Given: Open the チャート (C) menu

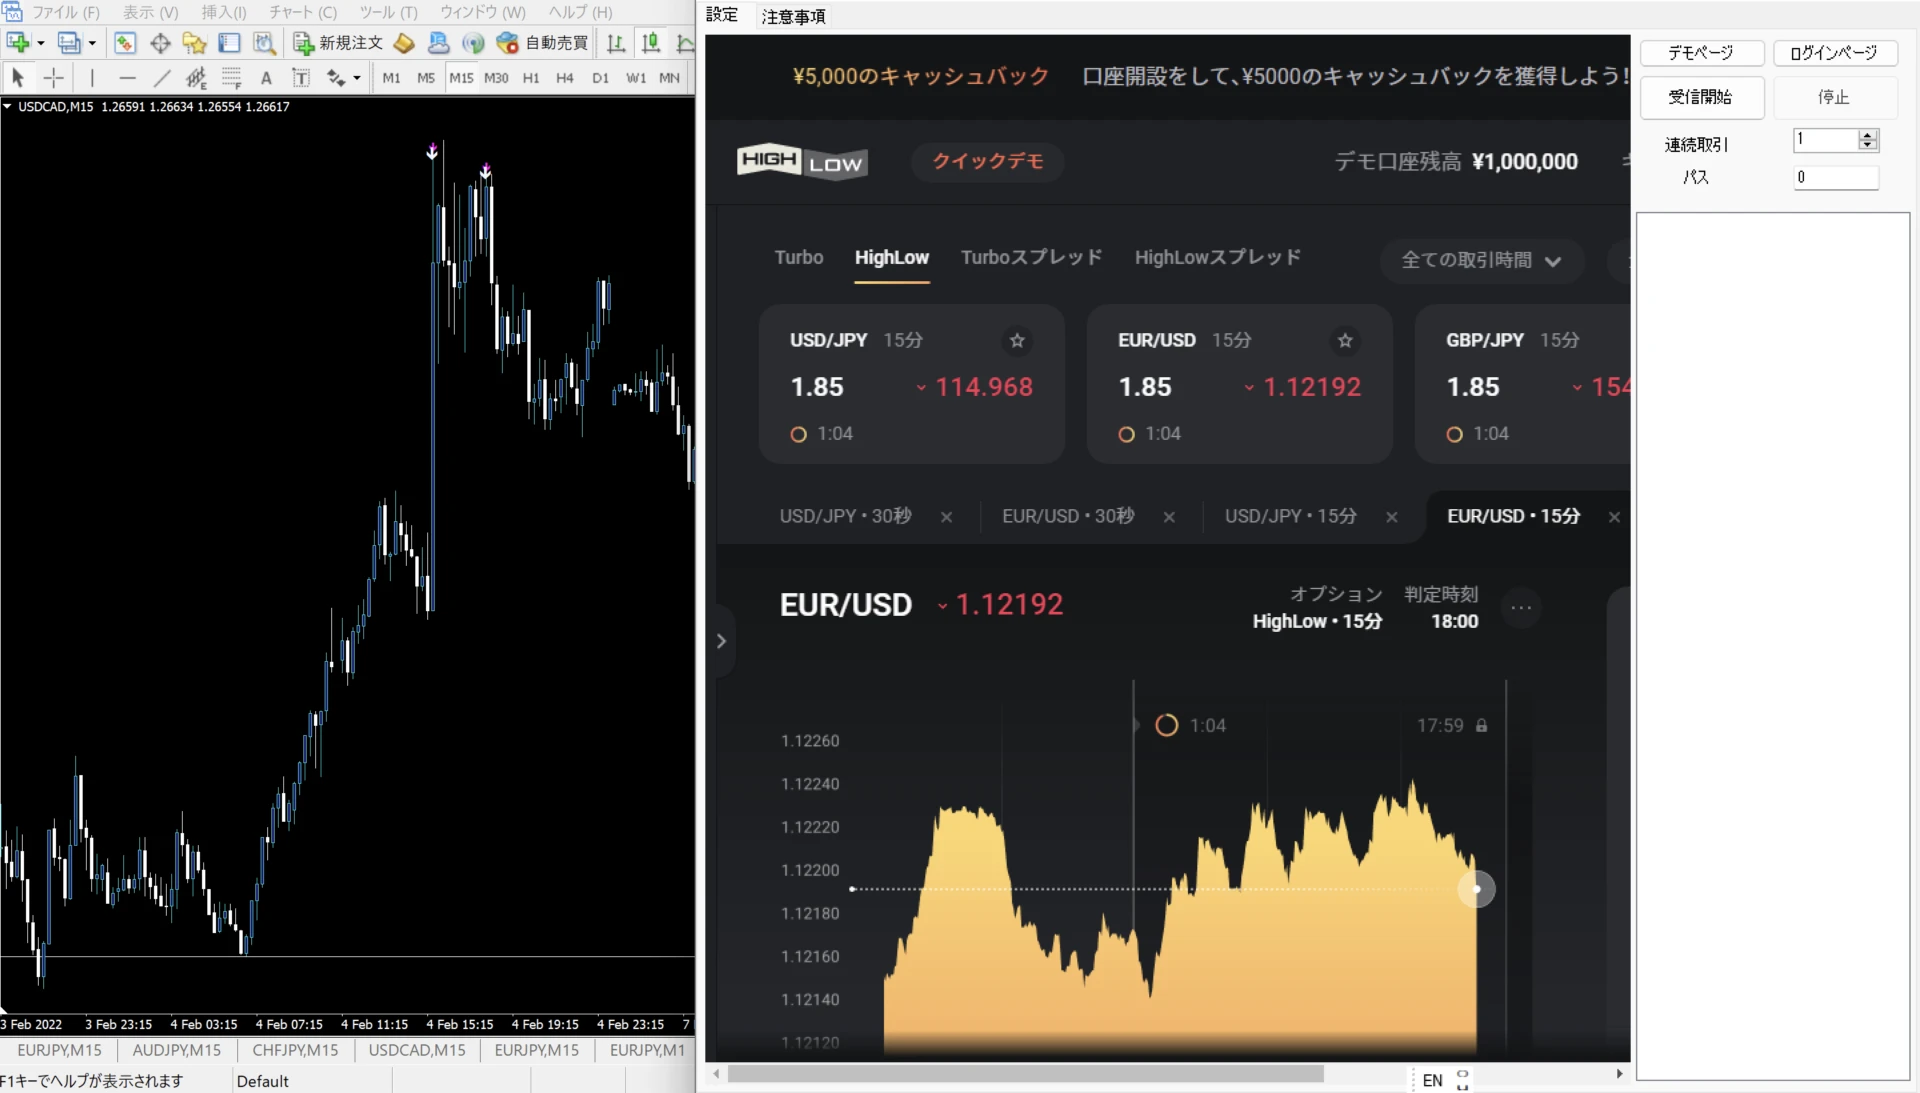Looking at the screenshot, I should click(302, 12).
